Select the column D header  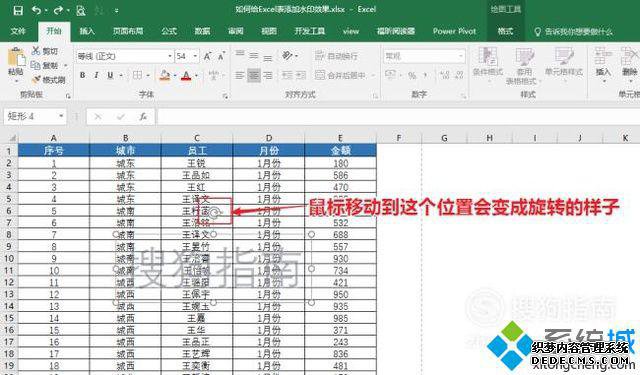(269, 138)
